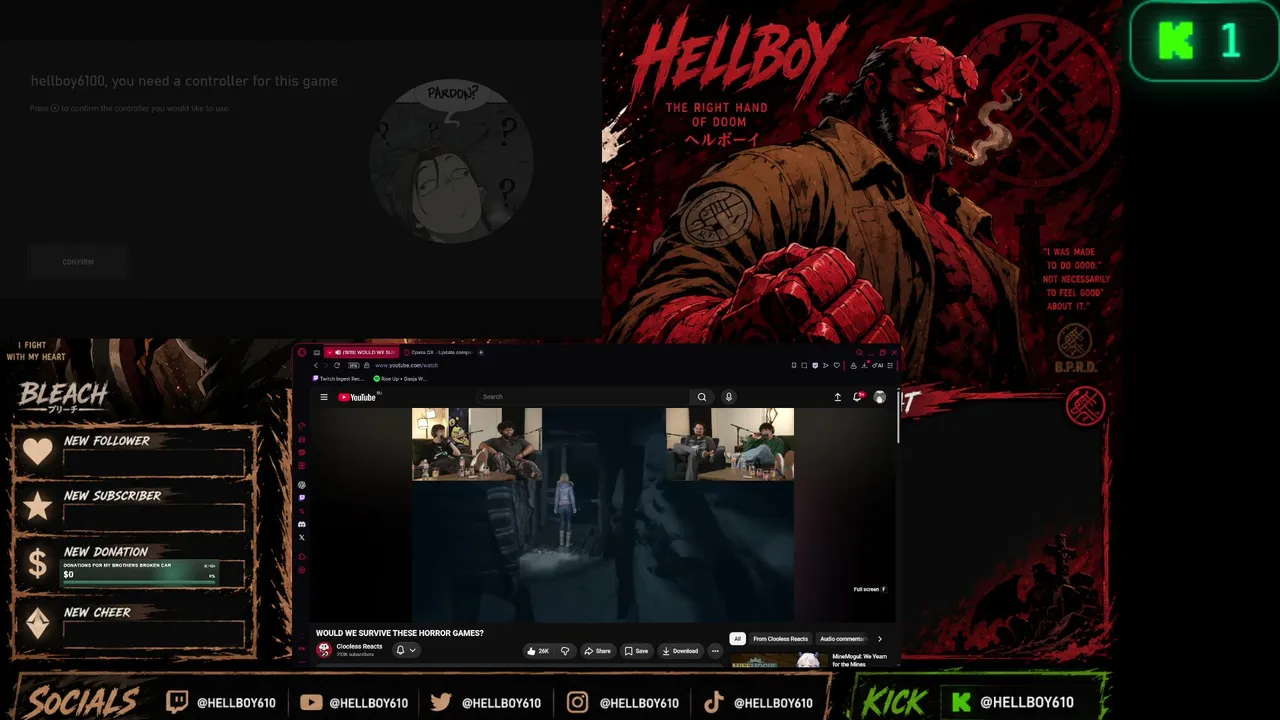Expand channel notification bell dropdown
The height and width of the screenshot is (720, 1280).
(405, 651)
